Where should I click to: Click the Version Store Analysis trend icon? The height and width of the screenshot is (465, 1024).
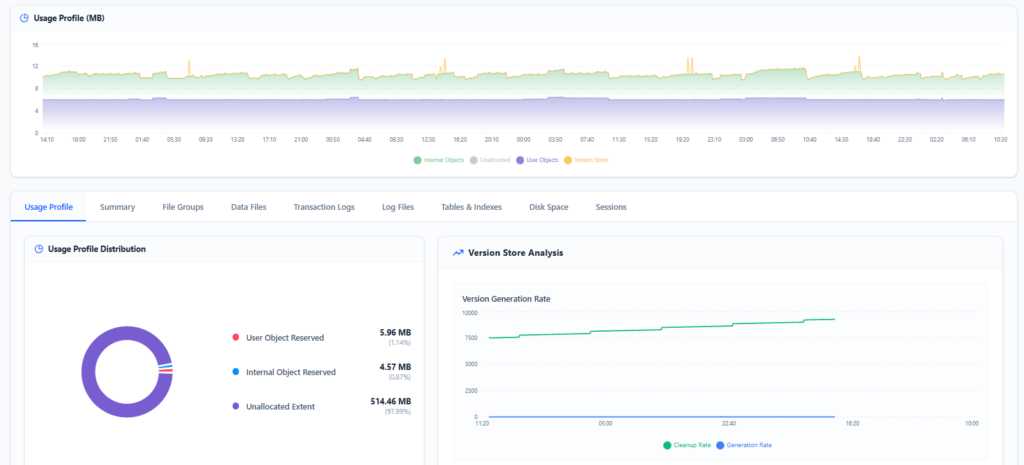click(x=458, y=253)
